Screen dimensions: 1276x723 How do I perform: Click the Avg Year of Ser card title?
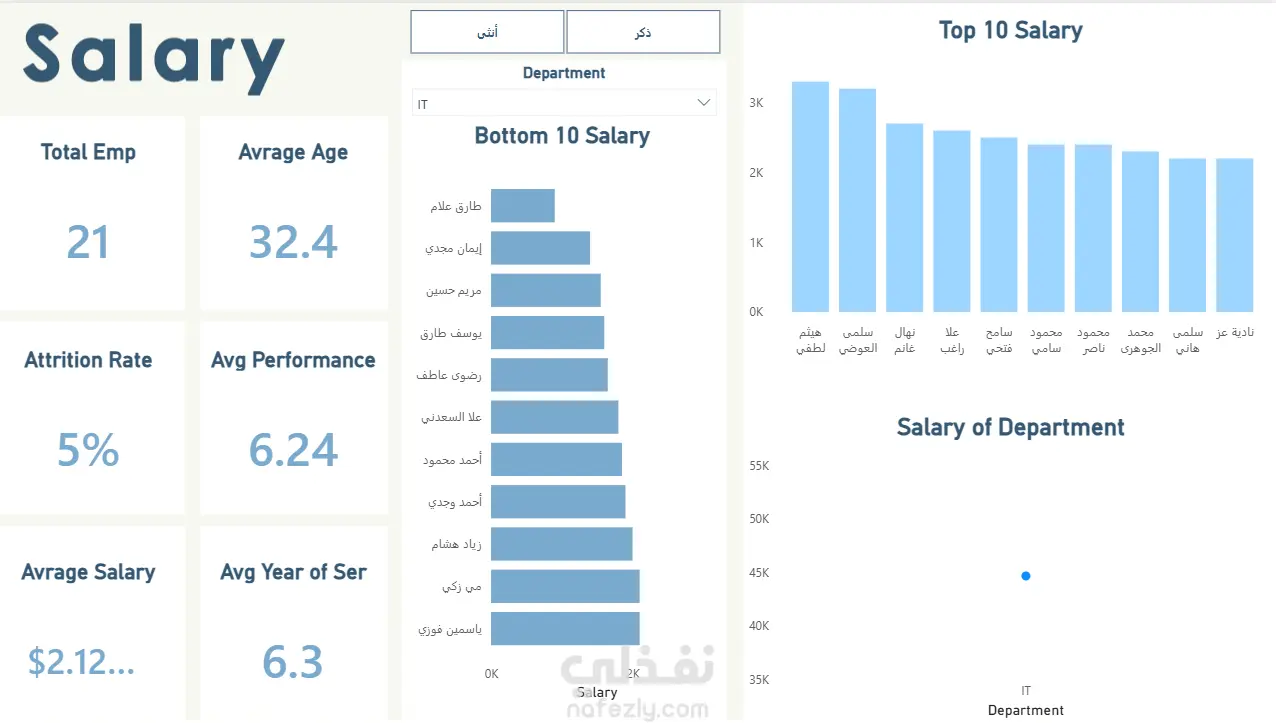(293, 572)
